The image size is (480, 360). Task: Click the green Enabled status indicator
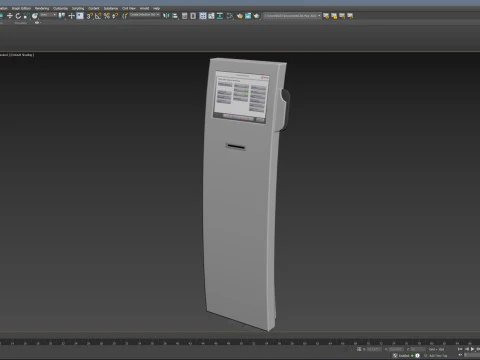coord(412,356)
